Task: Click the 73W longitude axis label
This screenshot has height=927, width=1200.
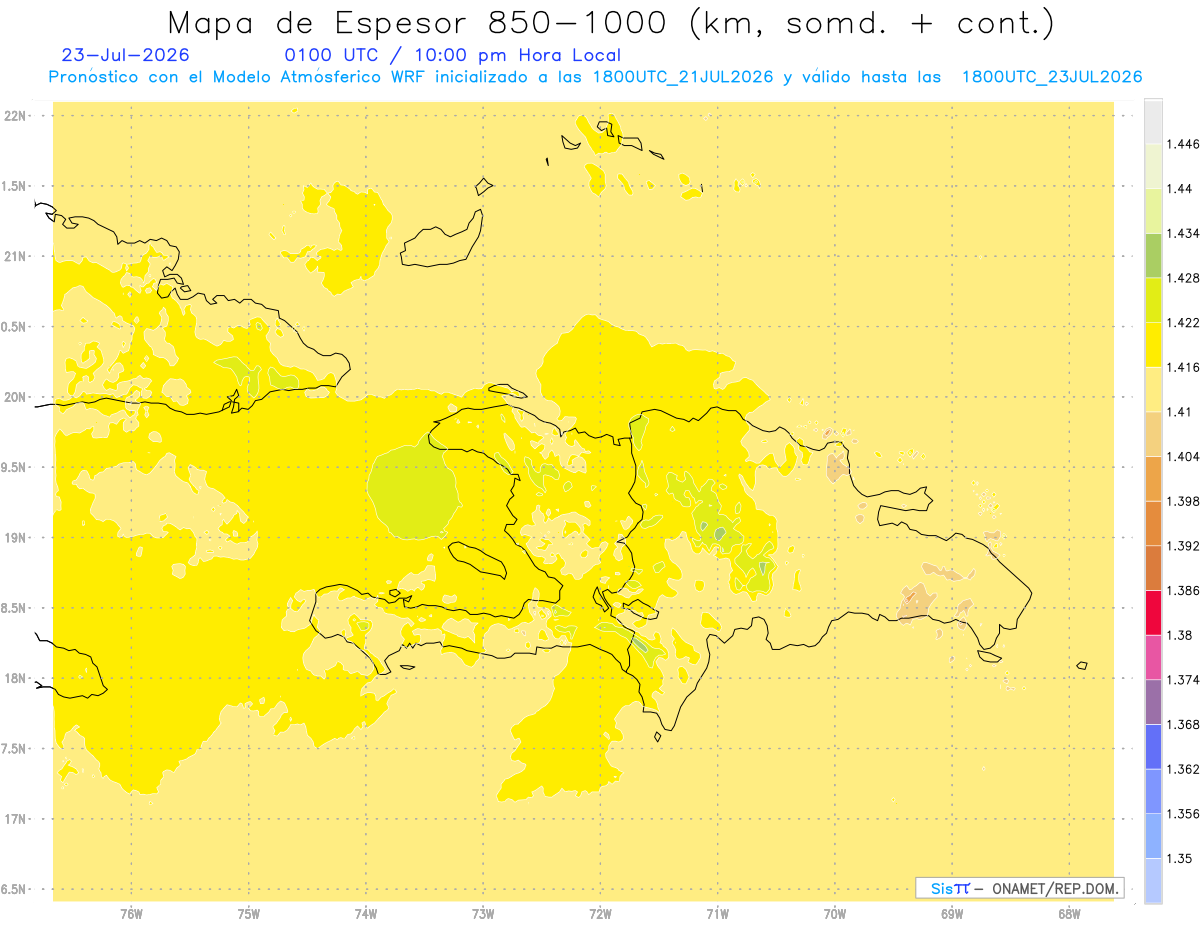Action: point(483,913)
